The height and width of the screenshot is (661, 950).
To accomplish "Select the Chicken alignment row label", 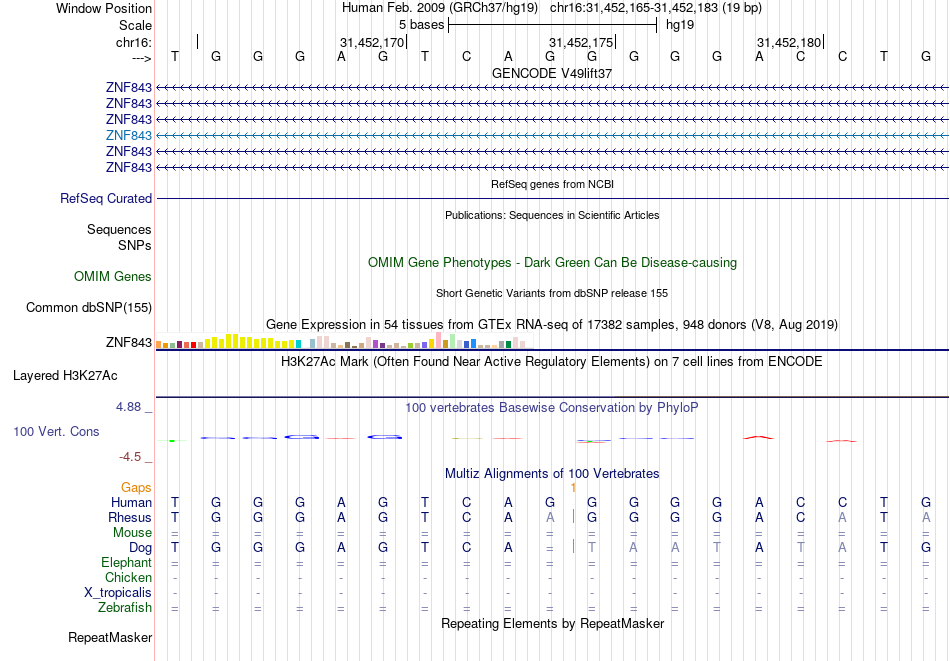I will pos(128,577).
